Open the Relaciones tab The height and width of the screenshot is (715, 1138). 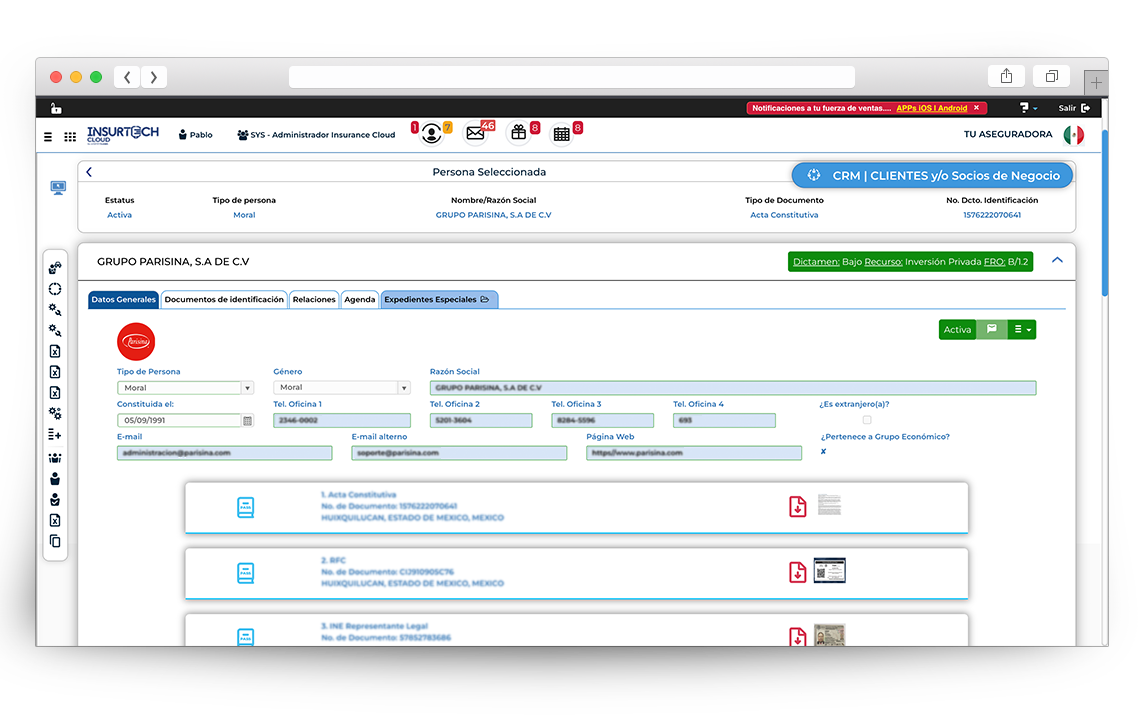(314, 299)
